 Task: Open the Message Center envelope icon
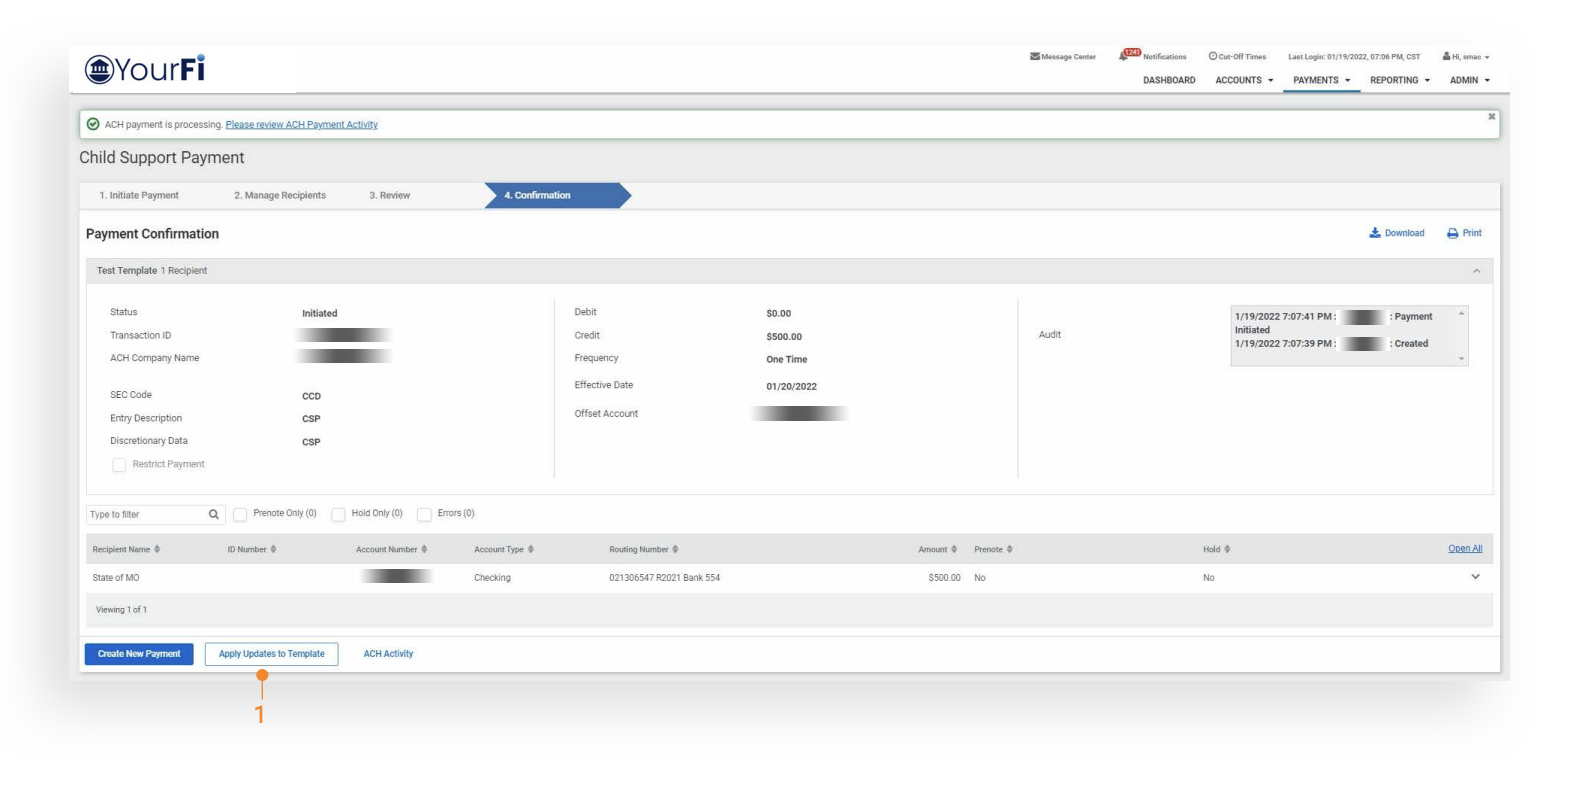pos(1034,57)
